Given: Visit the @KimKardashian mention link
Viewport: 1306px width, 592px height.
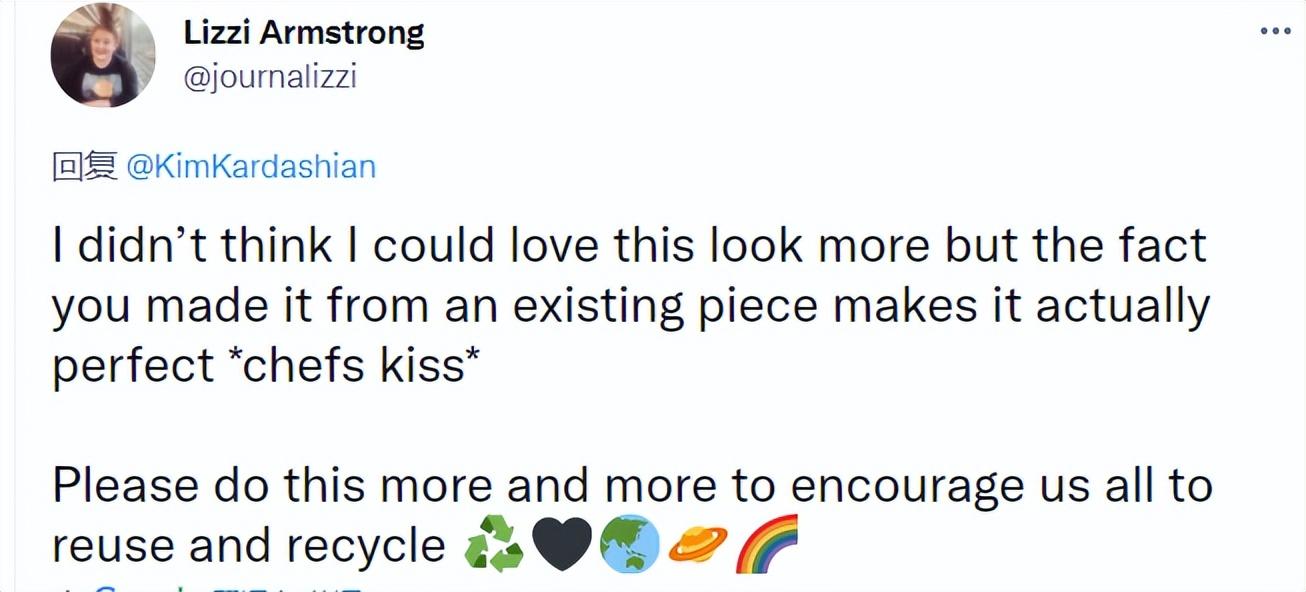Looking at the screenshot, I should pos(250,165).
